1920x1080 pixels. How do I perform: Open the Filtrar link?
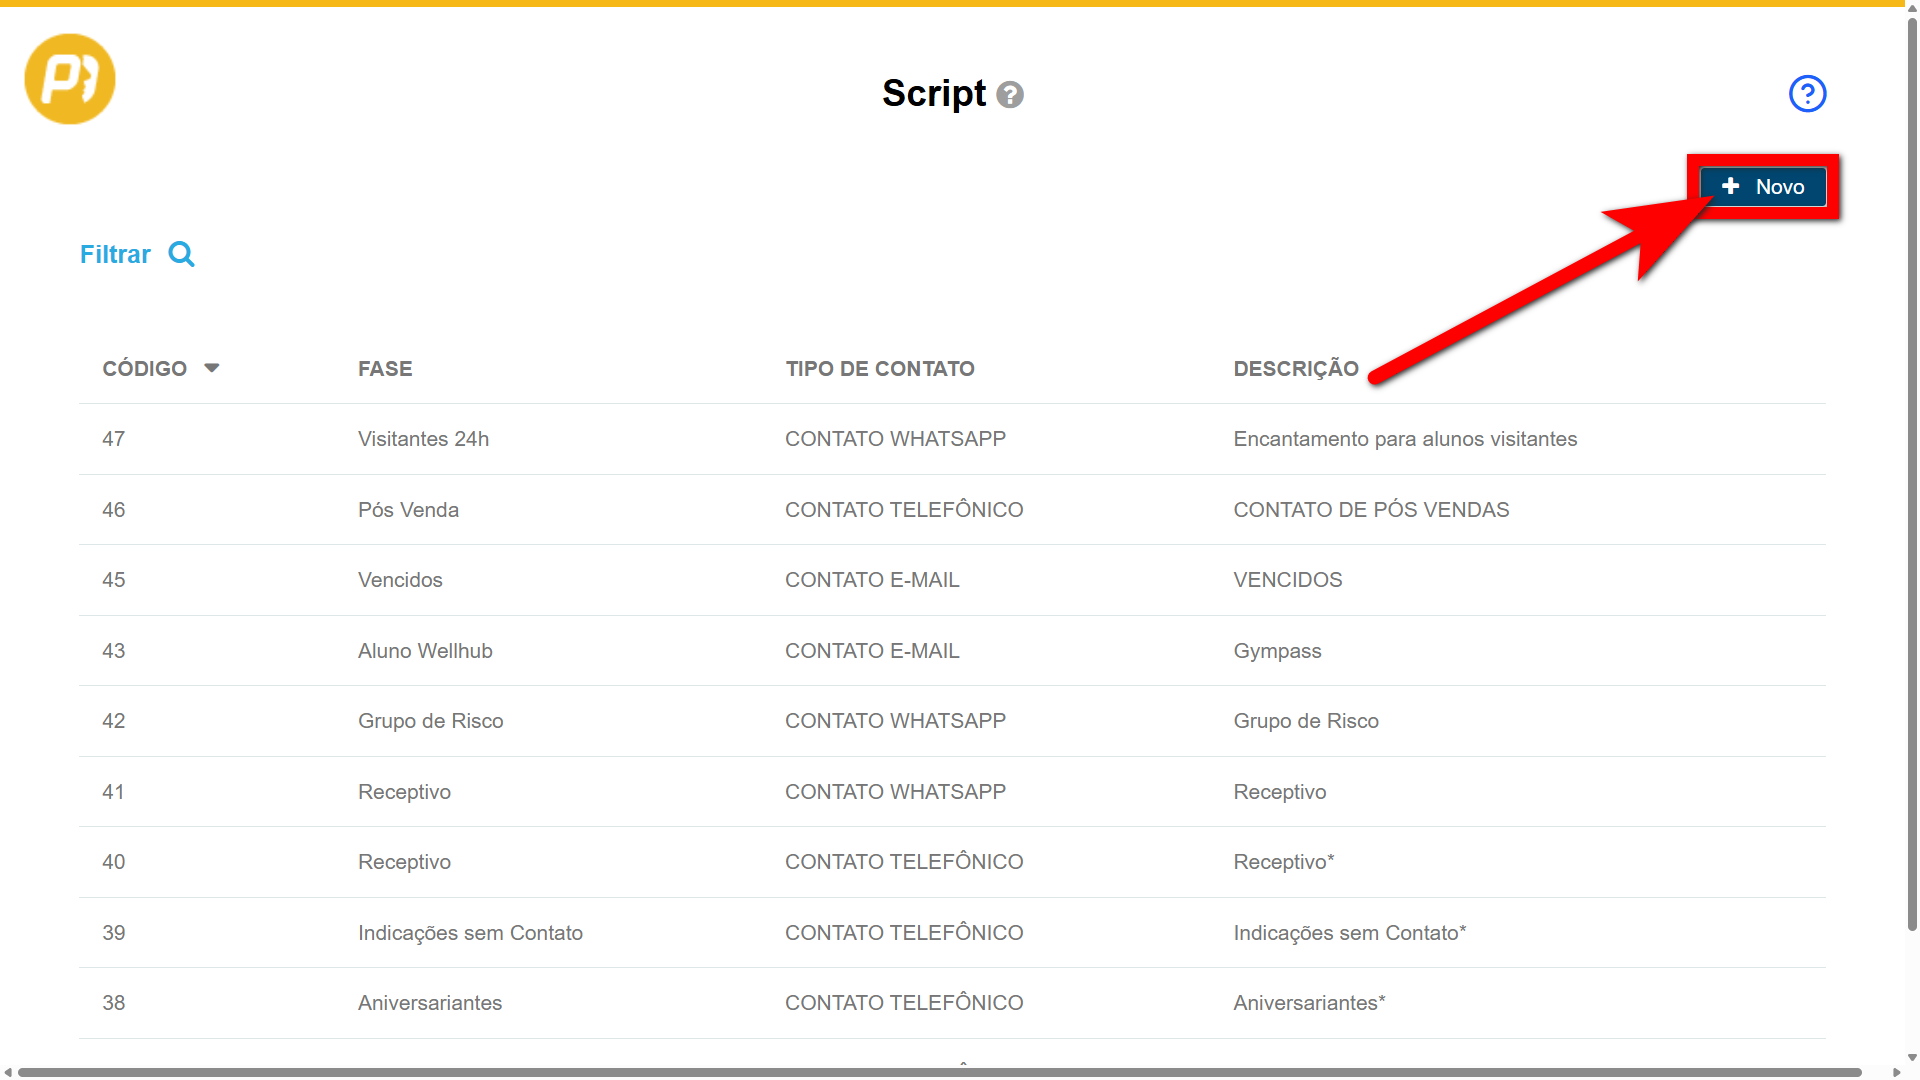115,254
